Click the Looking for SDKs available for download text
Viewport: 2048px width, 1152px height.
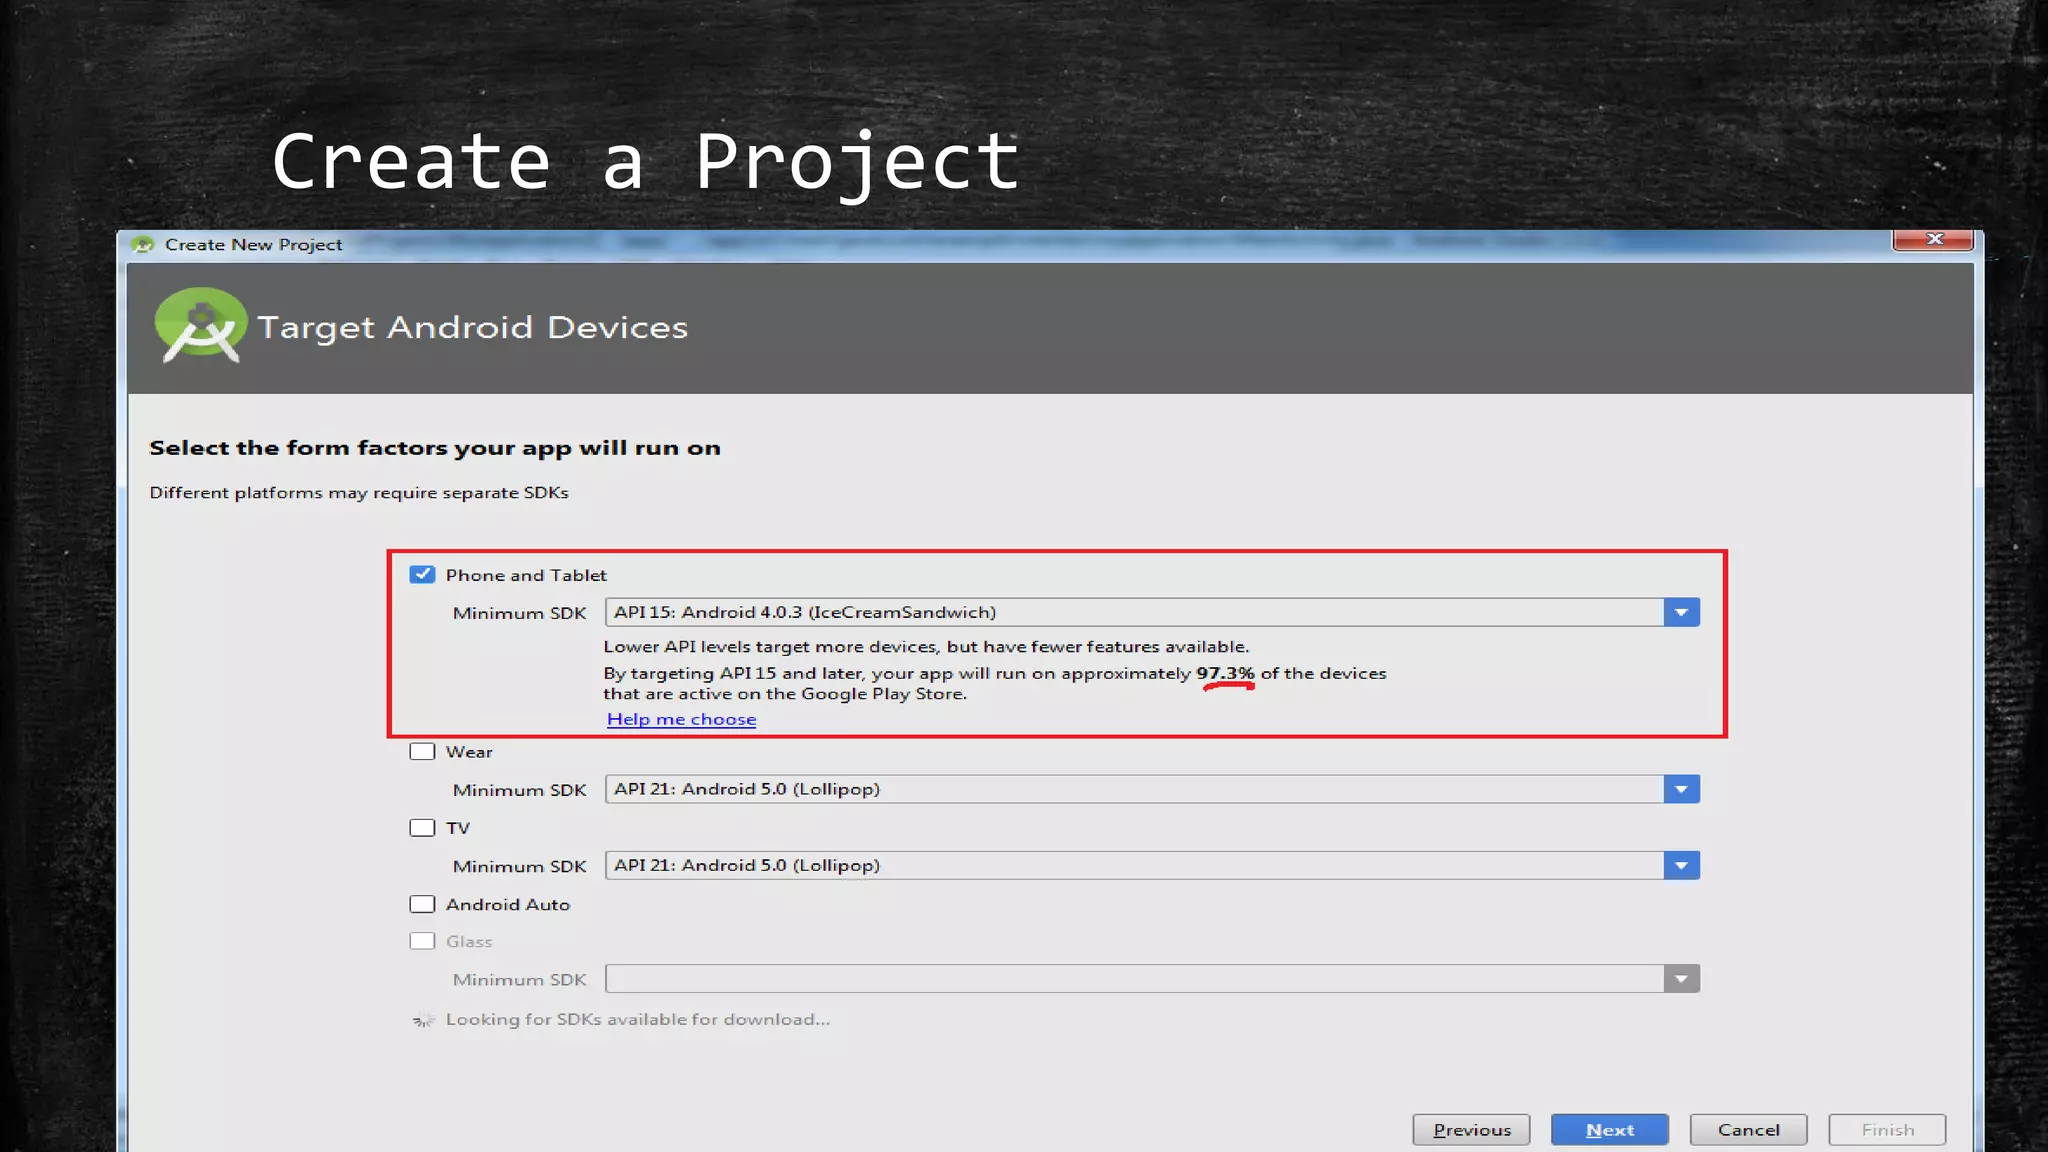tap(638, 1019)
